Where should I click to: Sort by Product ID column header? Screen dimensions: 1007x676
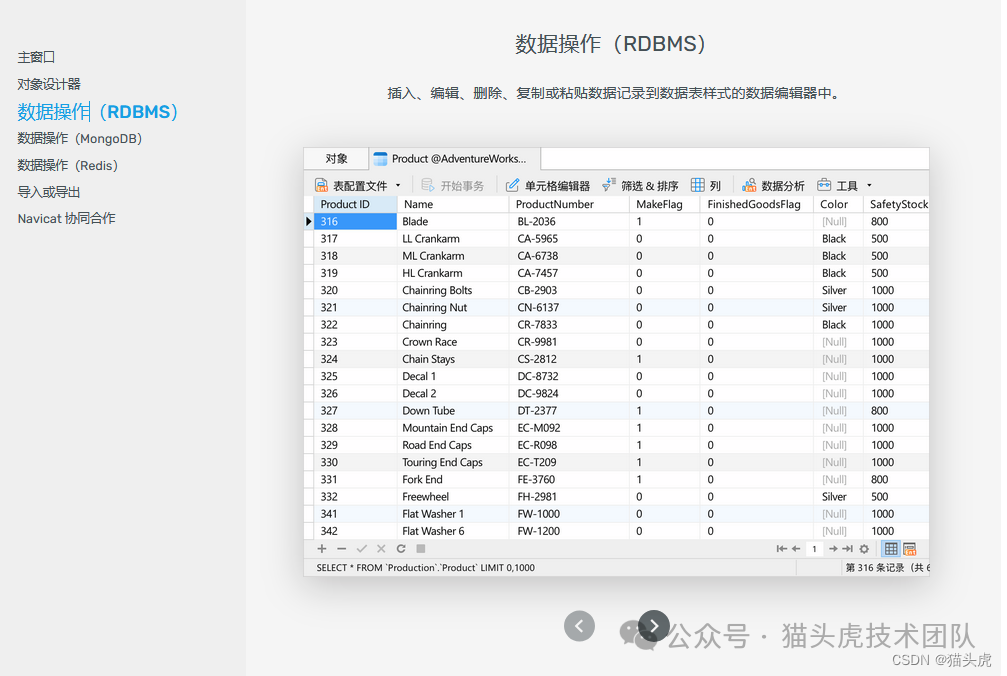point(355,204)
